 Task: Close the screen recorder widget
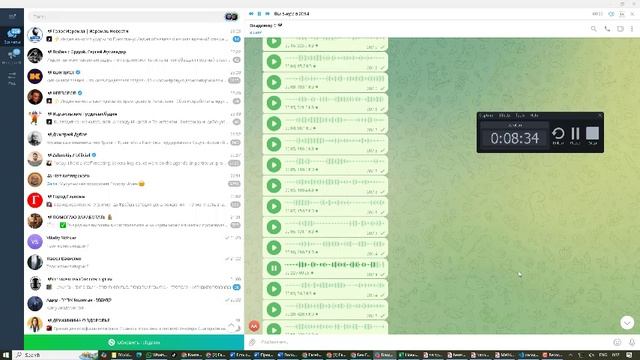coord(600,116)
